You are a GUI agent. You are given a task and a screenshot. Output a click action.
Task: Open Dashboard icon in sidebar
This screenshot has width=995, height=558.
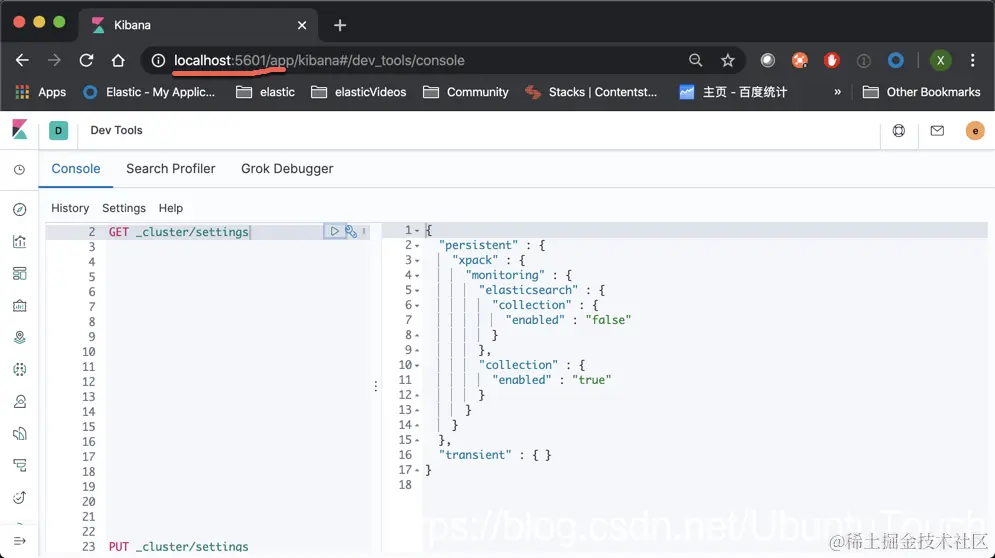[x=20, y=274]
